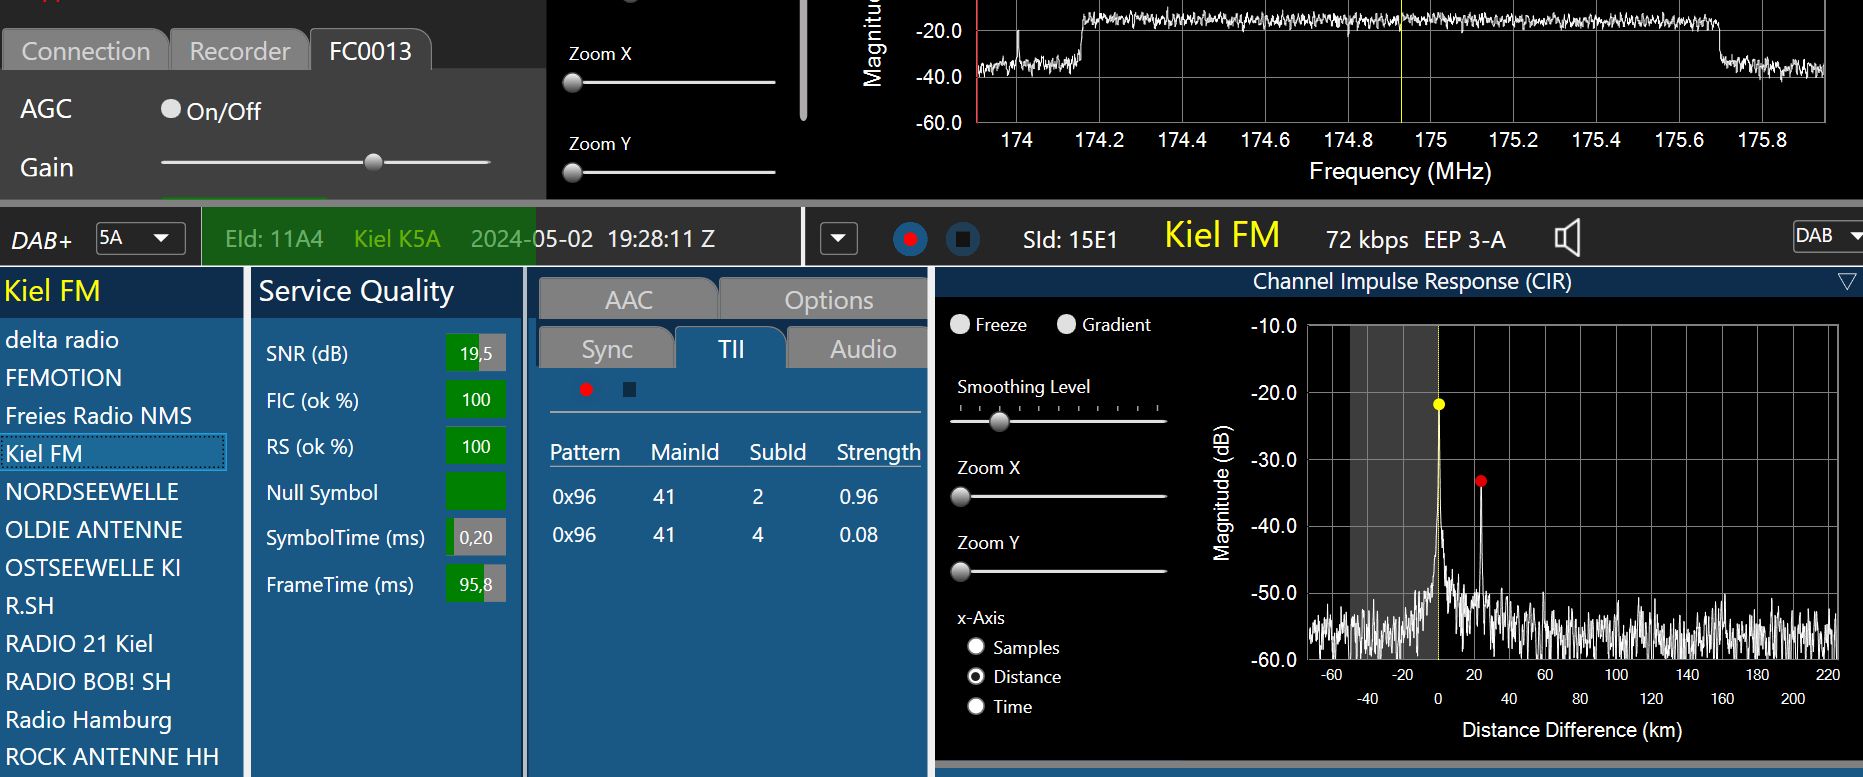Viewport: 1863px width, 777px height.
Task: Select NORDSEEWELLE from the service list
Action: coord(92,492)
